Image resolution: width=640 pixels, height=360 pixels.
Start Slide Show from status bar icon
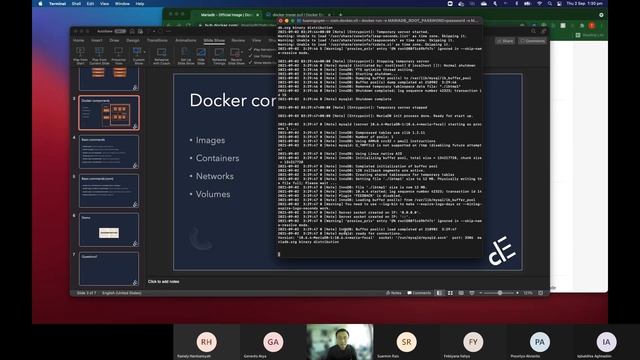(x=472, y=293)
